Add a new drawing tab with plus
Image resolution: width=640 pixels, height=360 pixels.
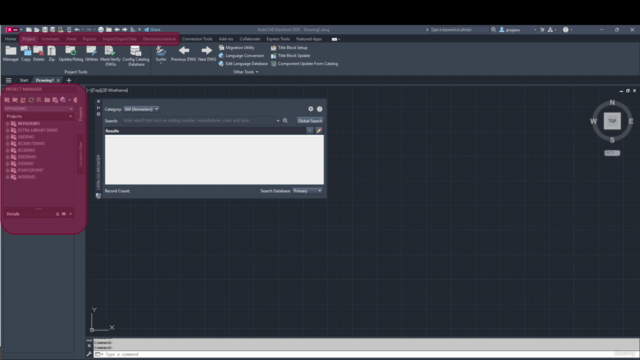[x=69, y=80]
